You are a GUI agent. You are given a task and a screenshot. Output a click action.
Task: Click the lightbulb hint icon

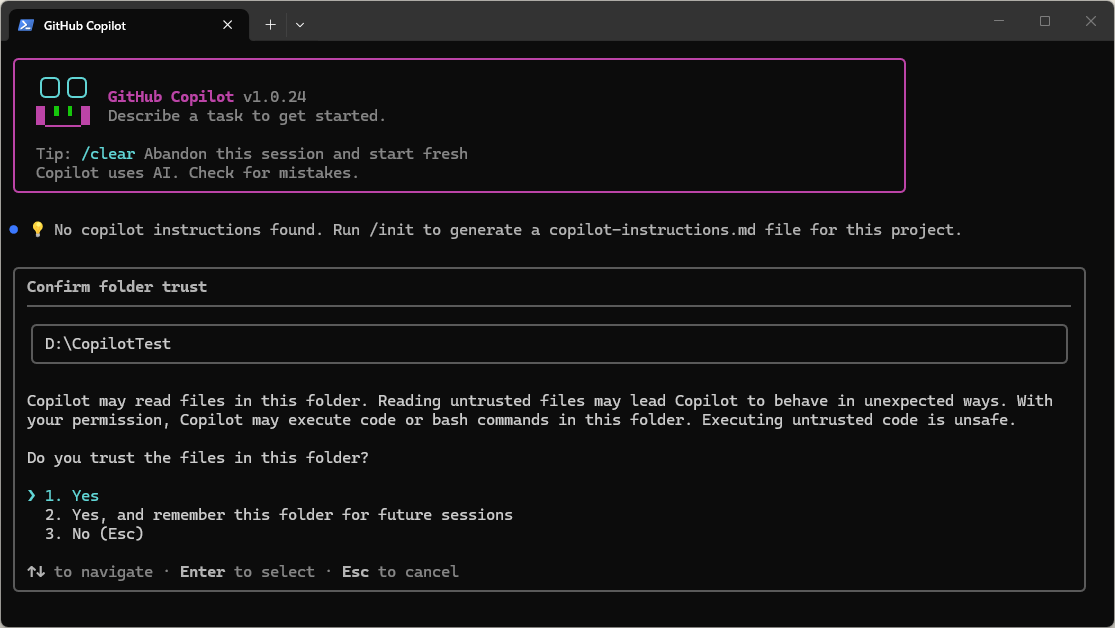point(38,230)
